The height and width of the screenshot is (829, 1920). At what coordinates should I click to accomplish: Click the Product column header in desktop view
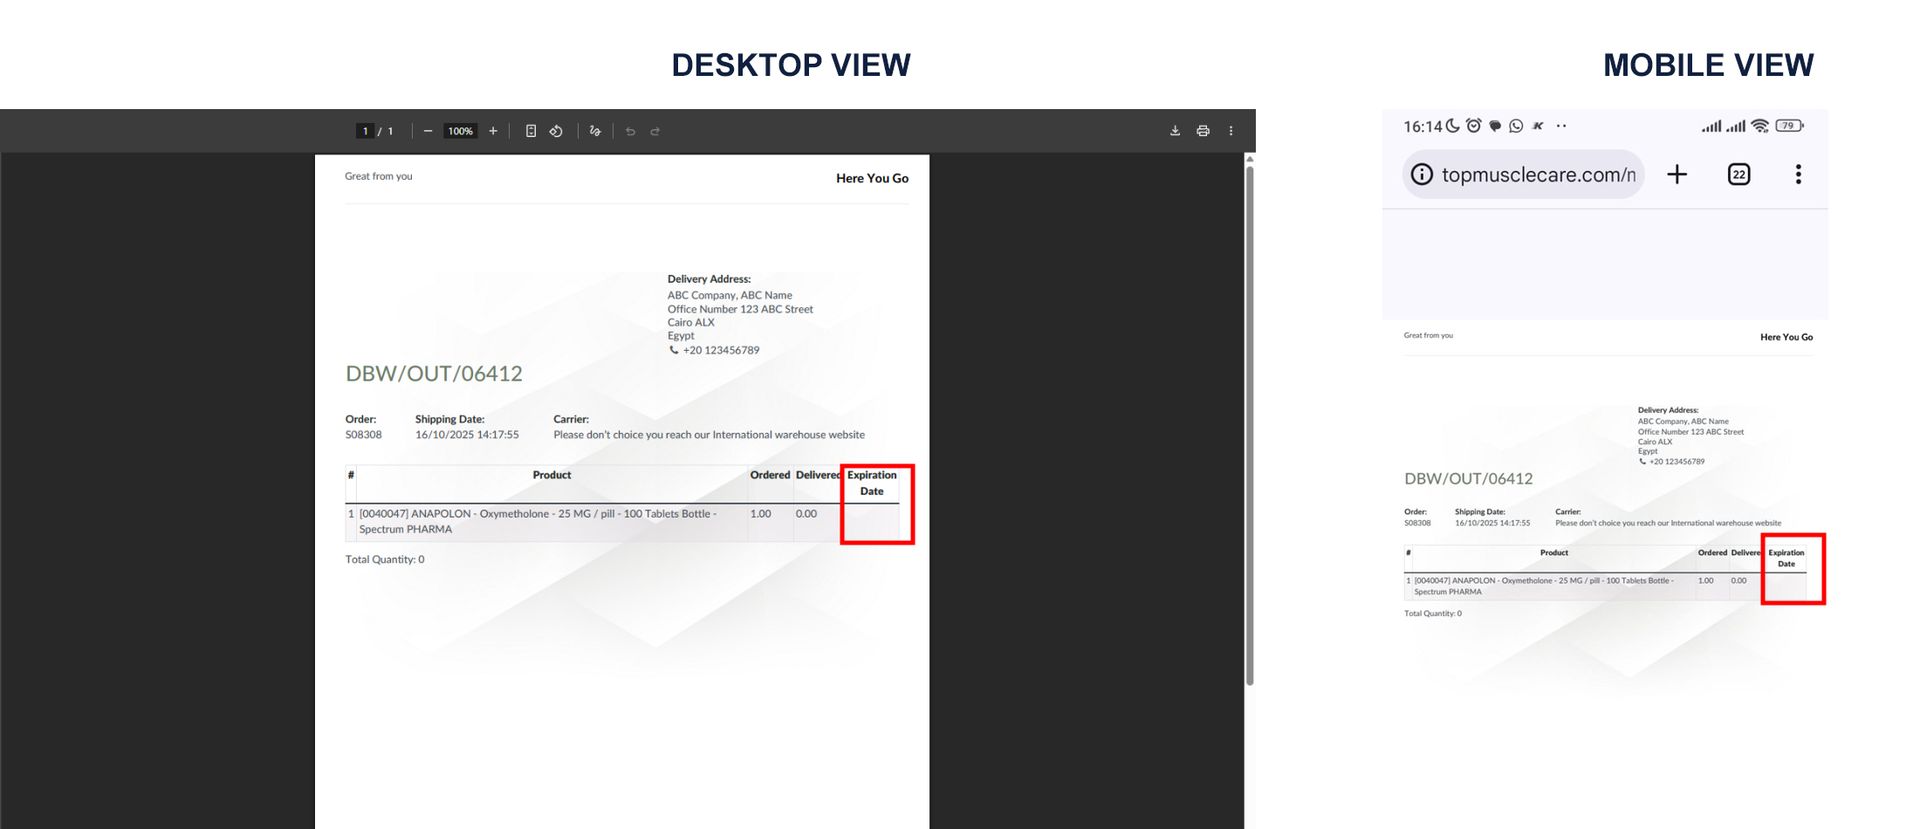pyautogui.click(x=552, y=475)
